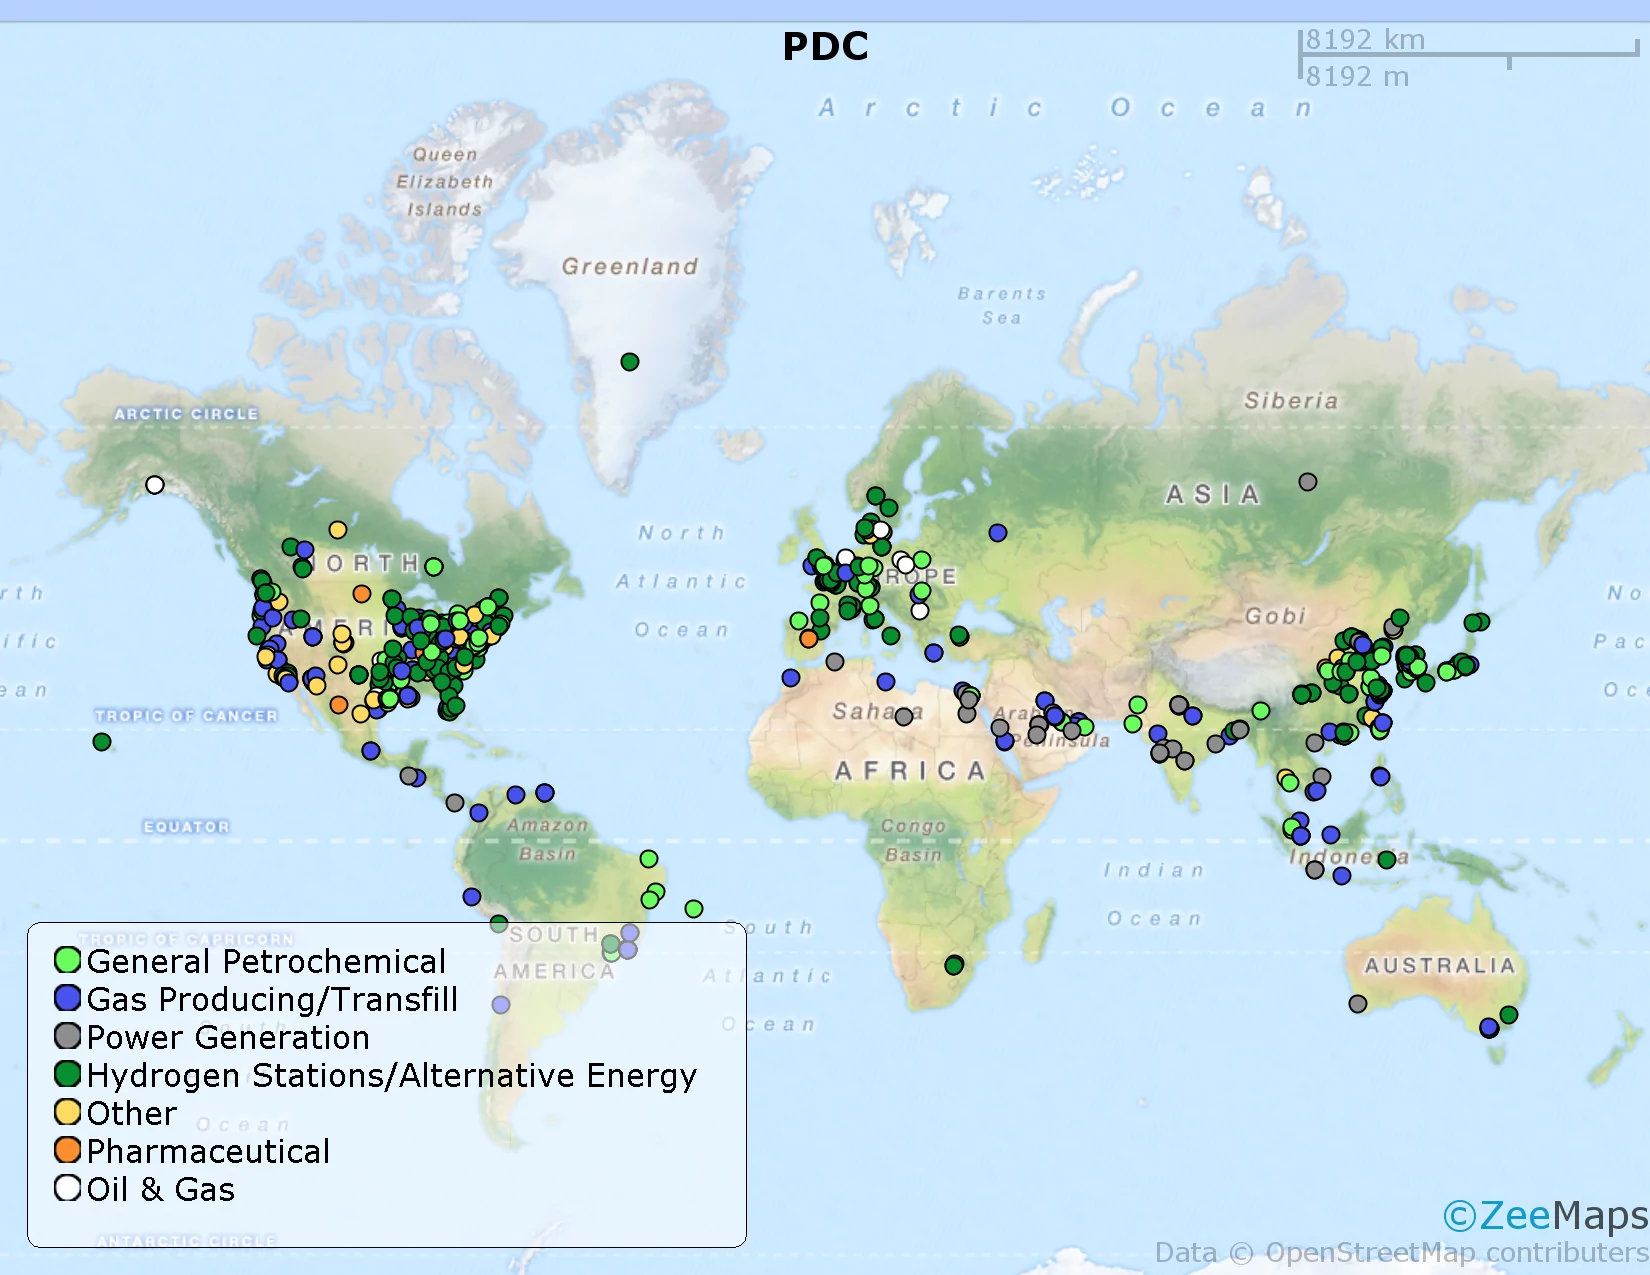
Task: Select the gray marker in southern Australia
Action: coord(1358,1003)
